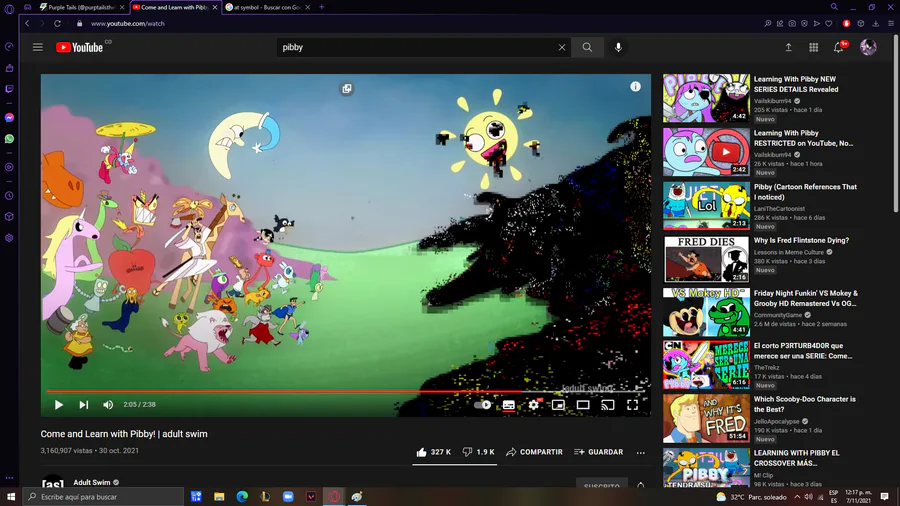
Task: Open WhatsApp in Opera sidebar
Action: (9, 139)
